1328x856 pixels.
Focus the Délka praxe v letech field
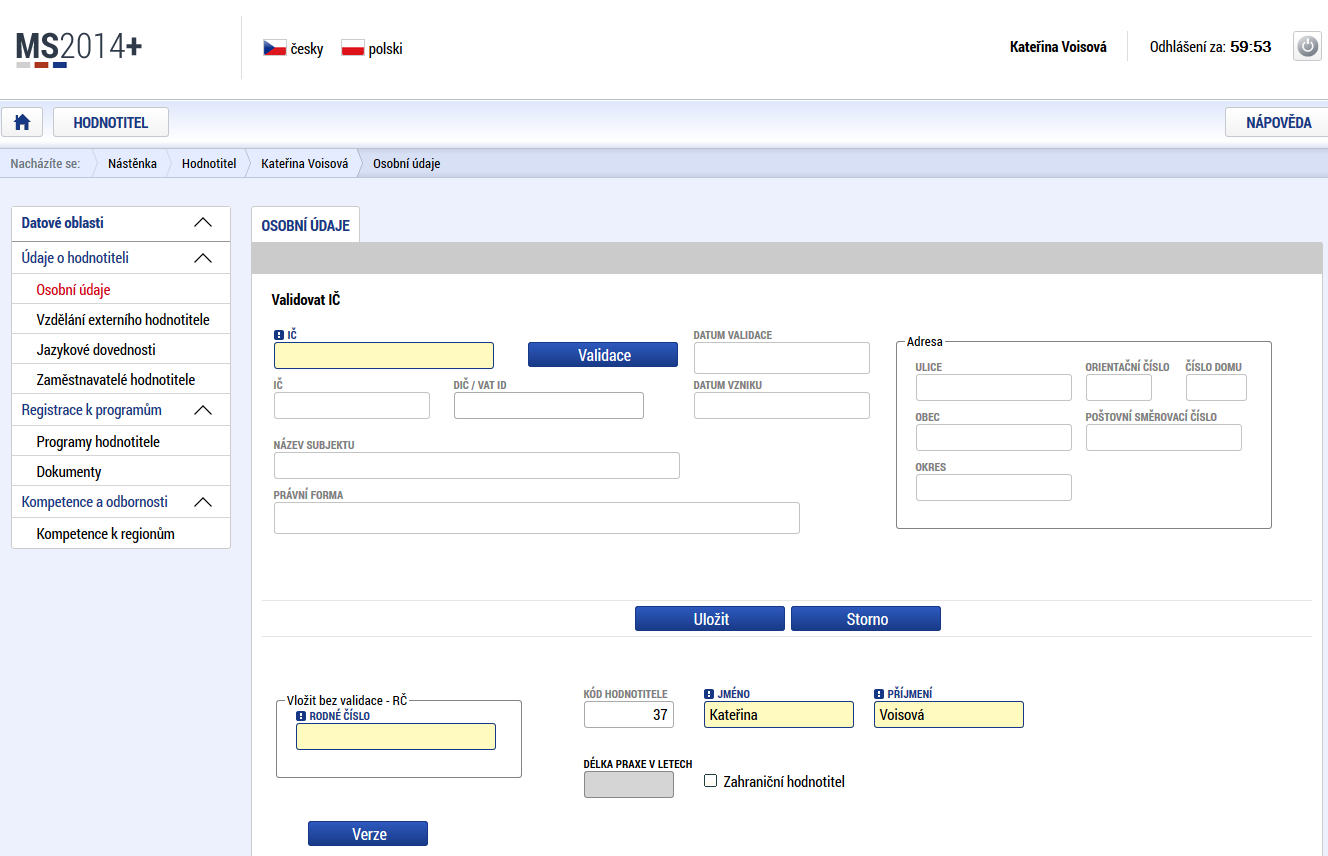[x=629, y=784]
